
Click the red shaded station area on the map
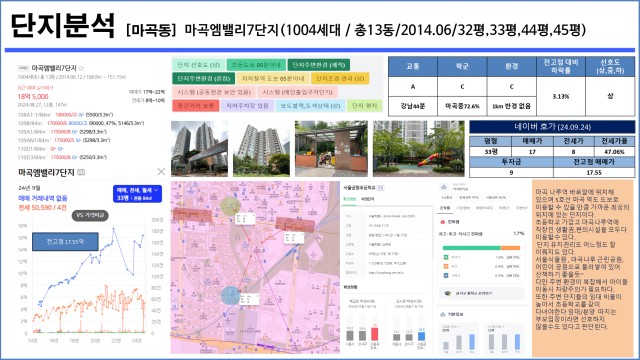tap(192, 215)
